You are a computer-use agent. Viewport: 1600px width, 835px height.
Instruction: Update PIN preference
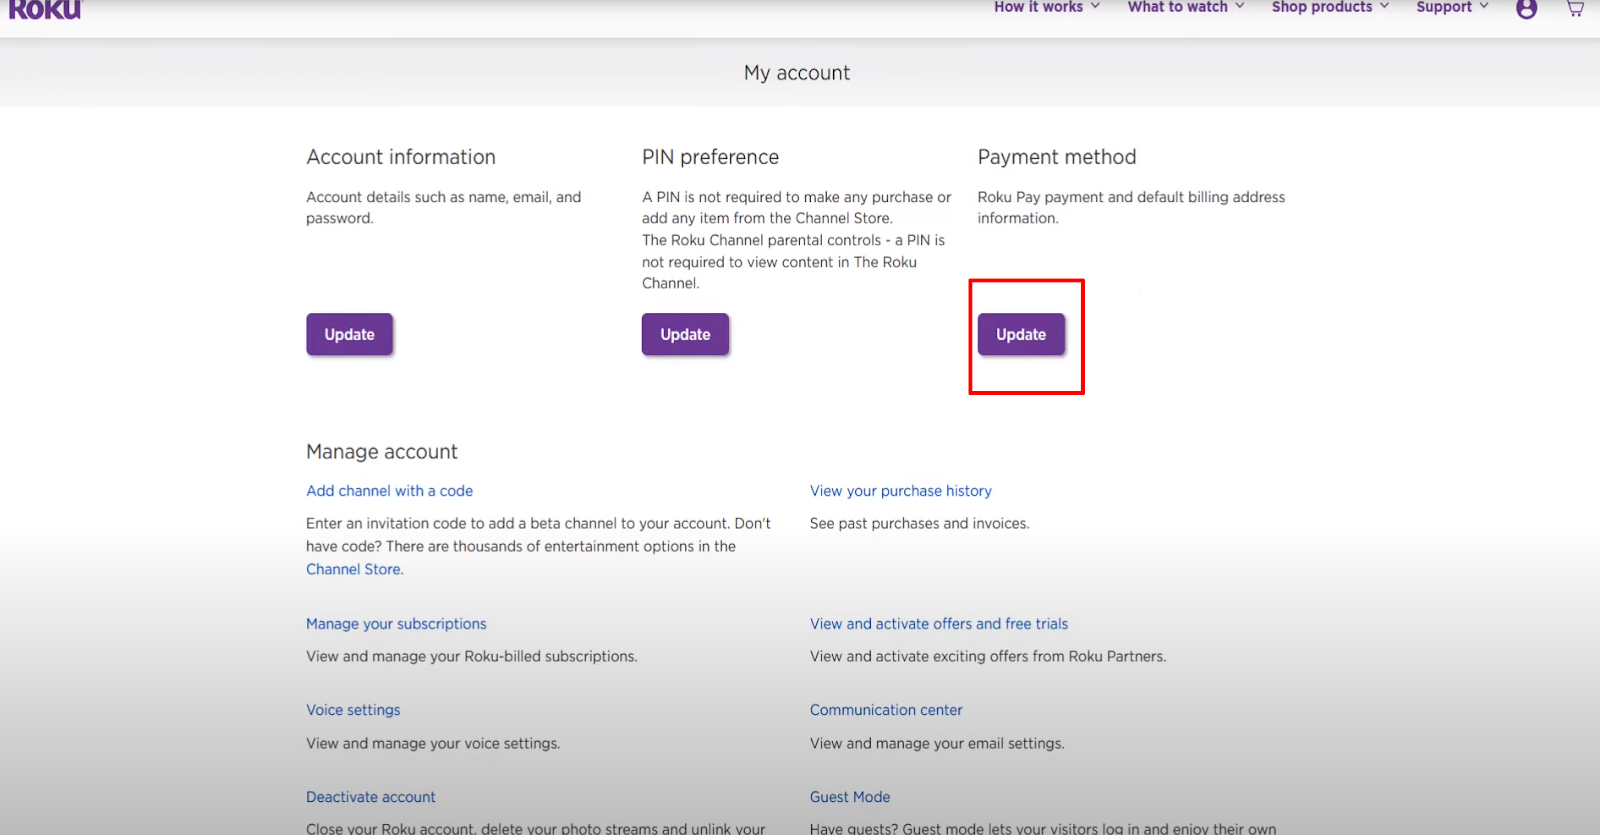685,334
